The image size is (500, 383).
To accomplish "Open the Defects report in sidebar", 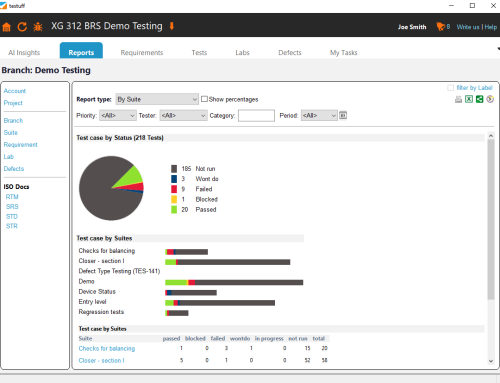I will point(14,169).
